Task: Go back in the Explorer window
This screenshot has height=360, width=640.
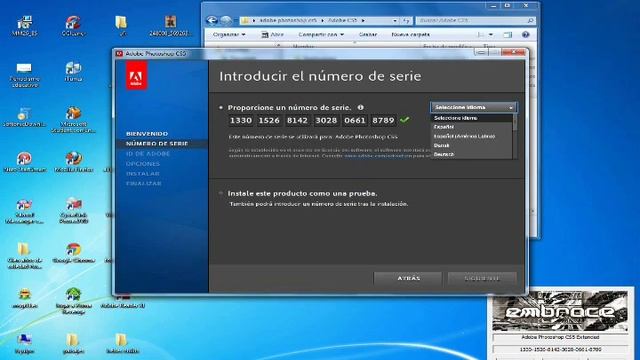Action: tap(211, 20)
